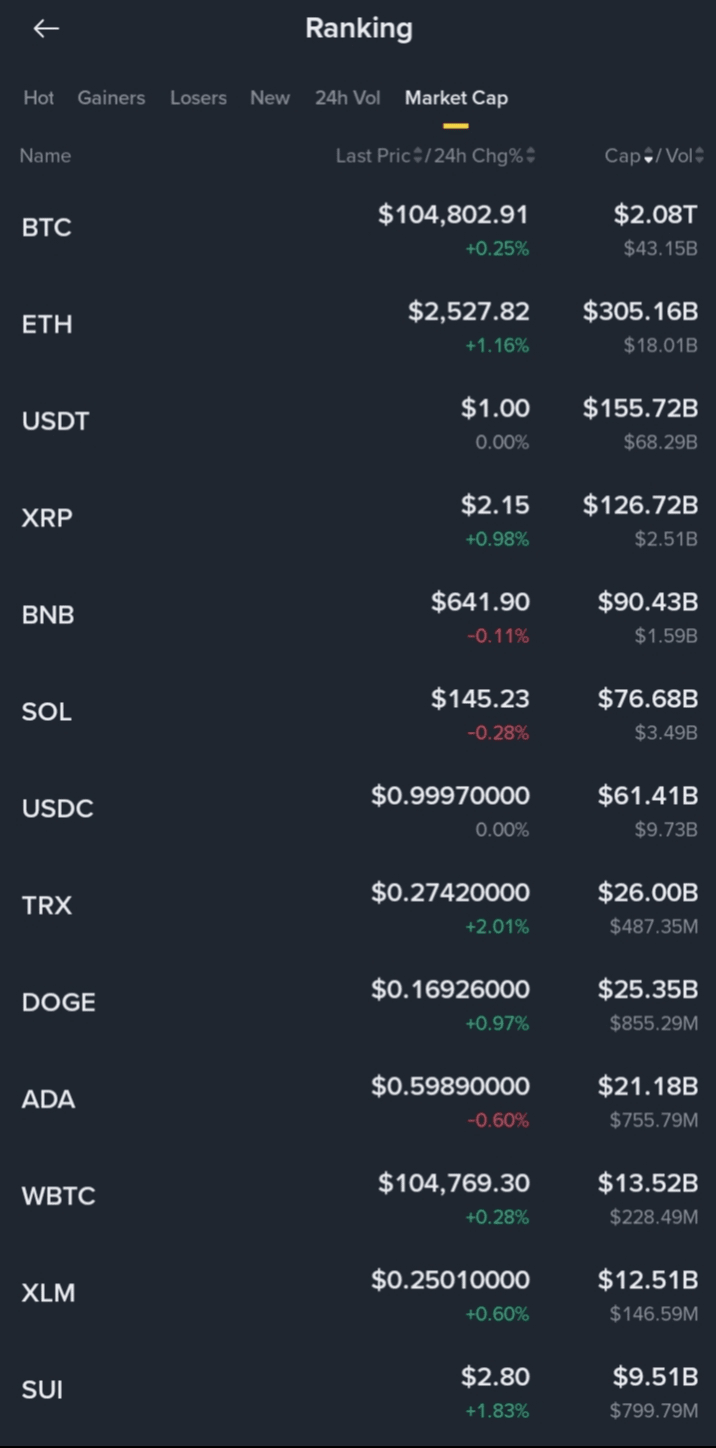
Task: Tap the DOGE entry
Action: [x=58, y=1002]
